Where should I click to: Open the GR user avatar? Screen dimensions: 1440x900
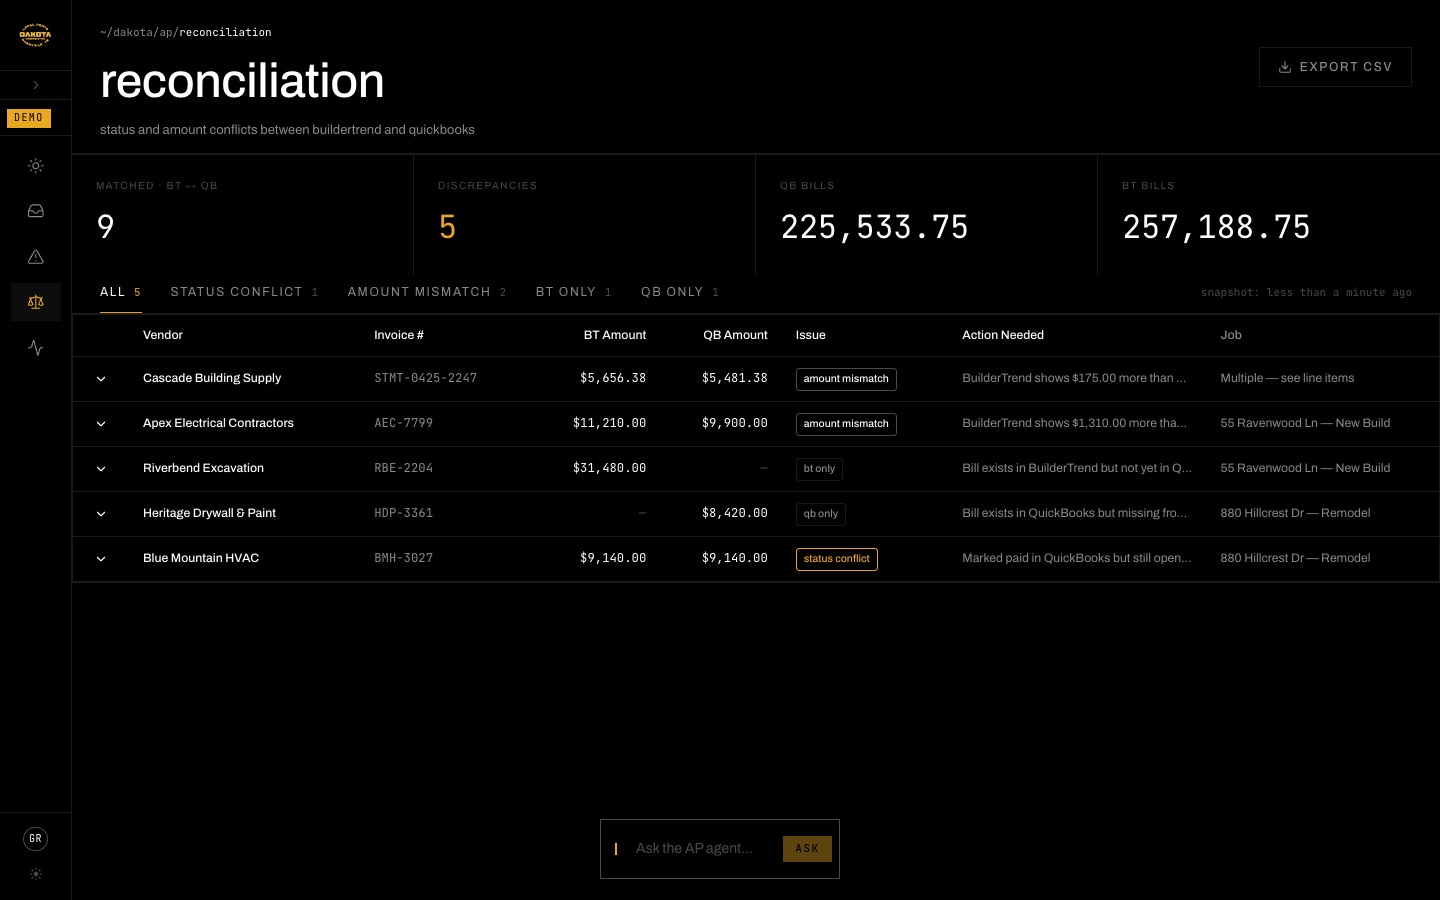coord(36,839)
